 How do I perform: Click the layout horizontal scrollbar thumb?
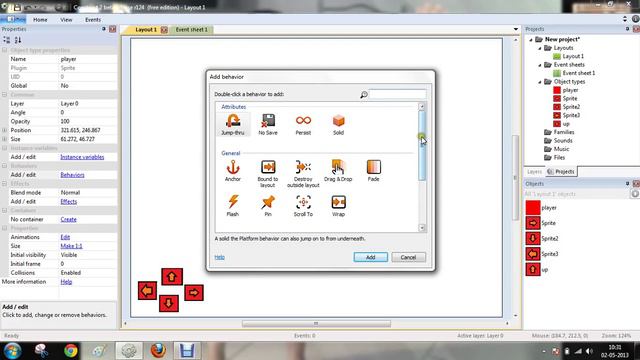pos(316,324)
